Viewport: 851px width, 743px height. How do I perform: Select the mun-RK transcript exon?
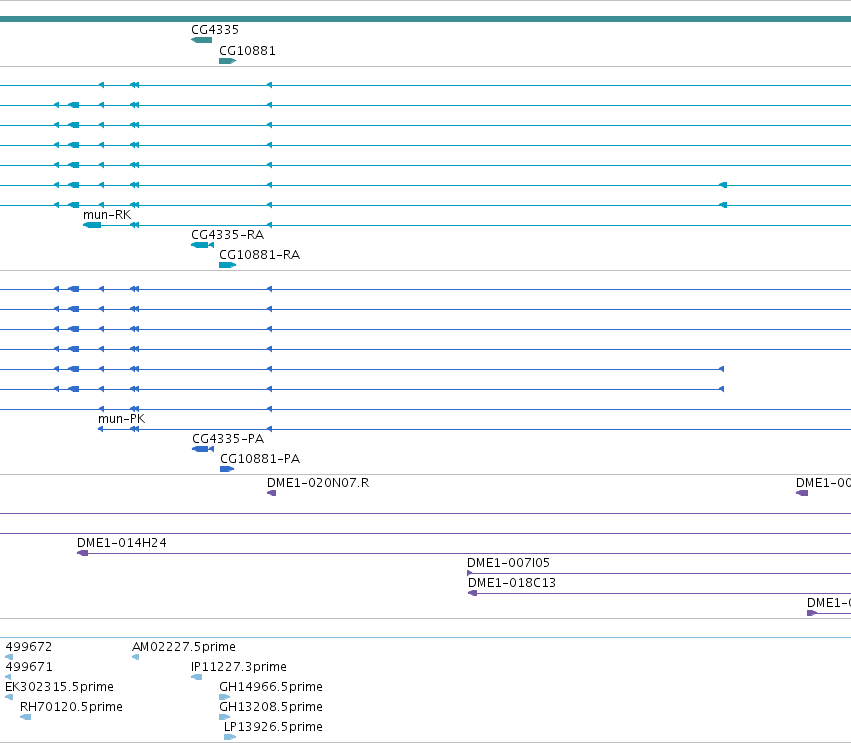(92, 225)
